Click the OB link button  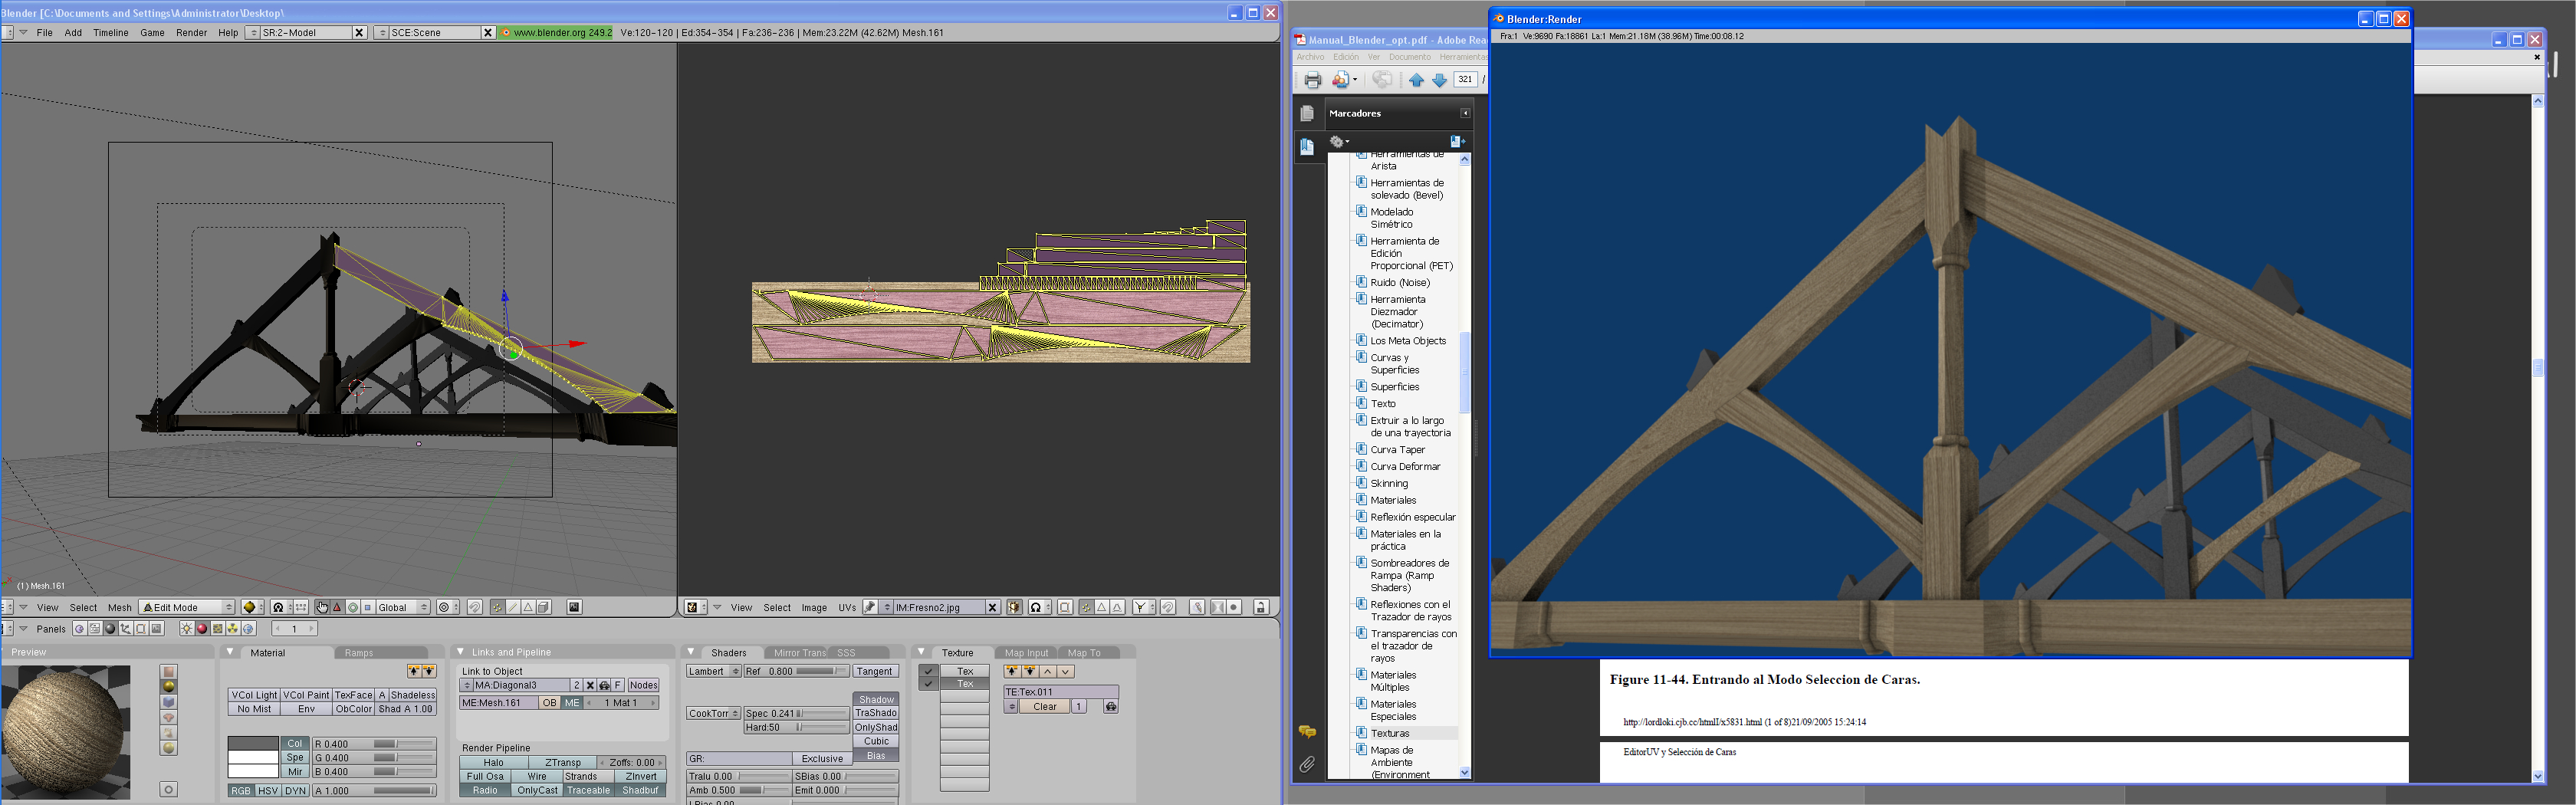(x=550, y=703)
